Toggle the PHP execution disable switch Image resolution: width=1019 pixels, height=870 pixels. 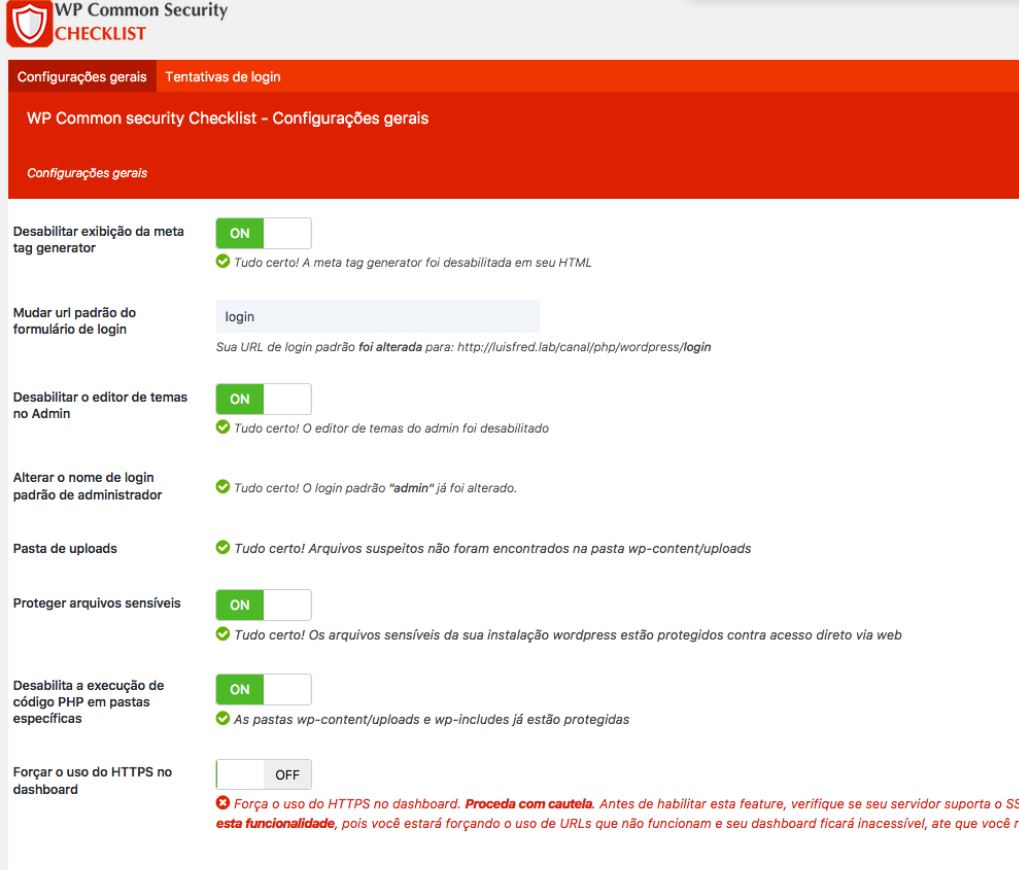point(264,689)
